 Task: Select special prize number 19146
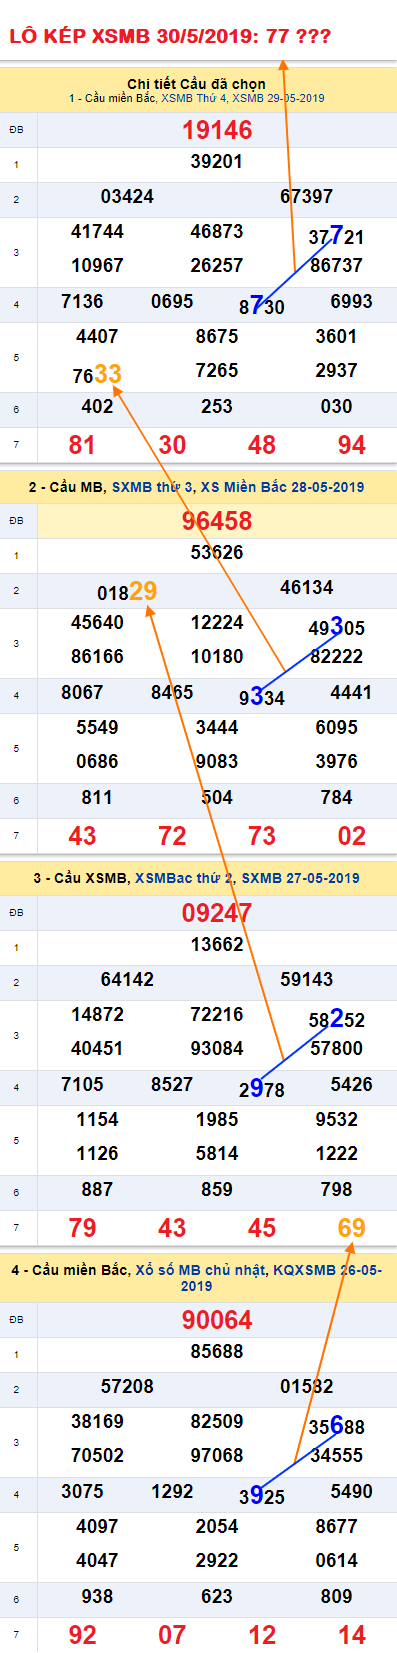[x=217, y=130]
